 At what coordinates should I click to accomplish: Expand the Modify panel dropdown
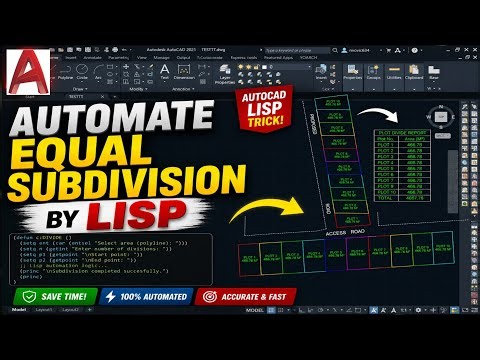tap(138, 89)
